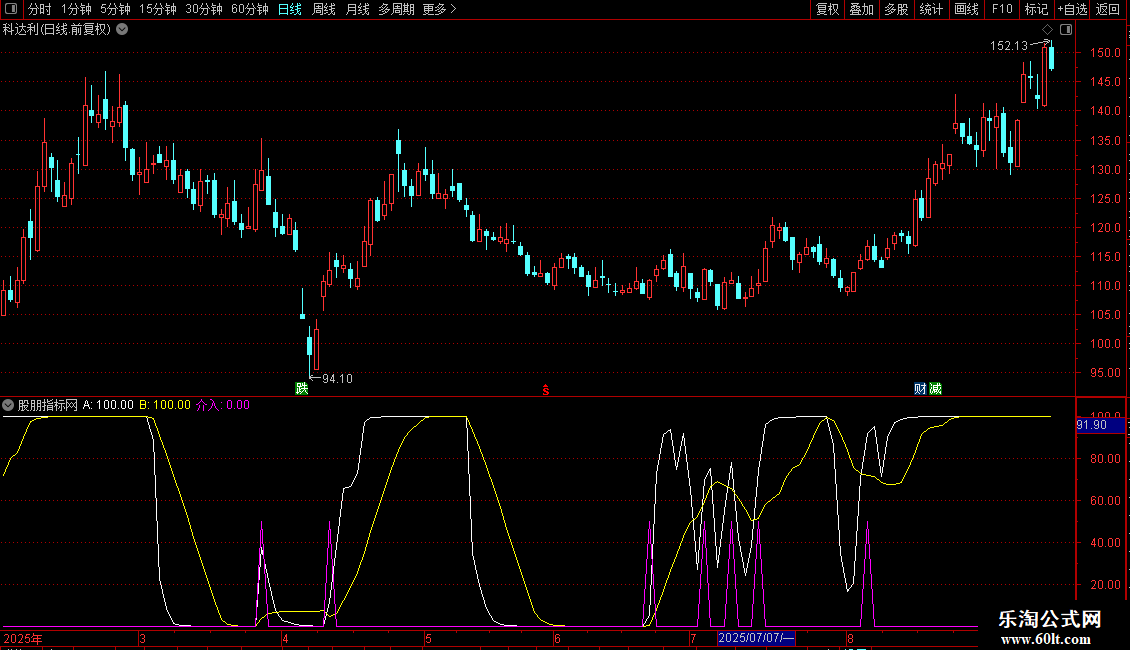
Task: Open the 复权 adjustment option
Action: 827,9
